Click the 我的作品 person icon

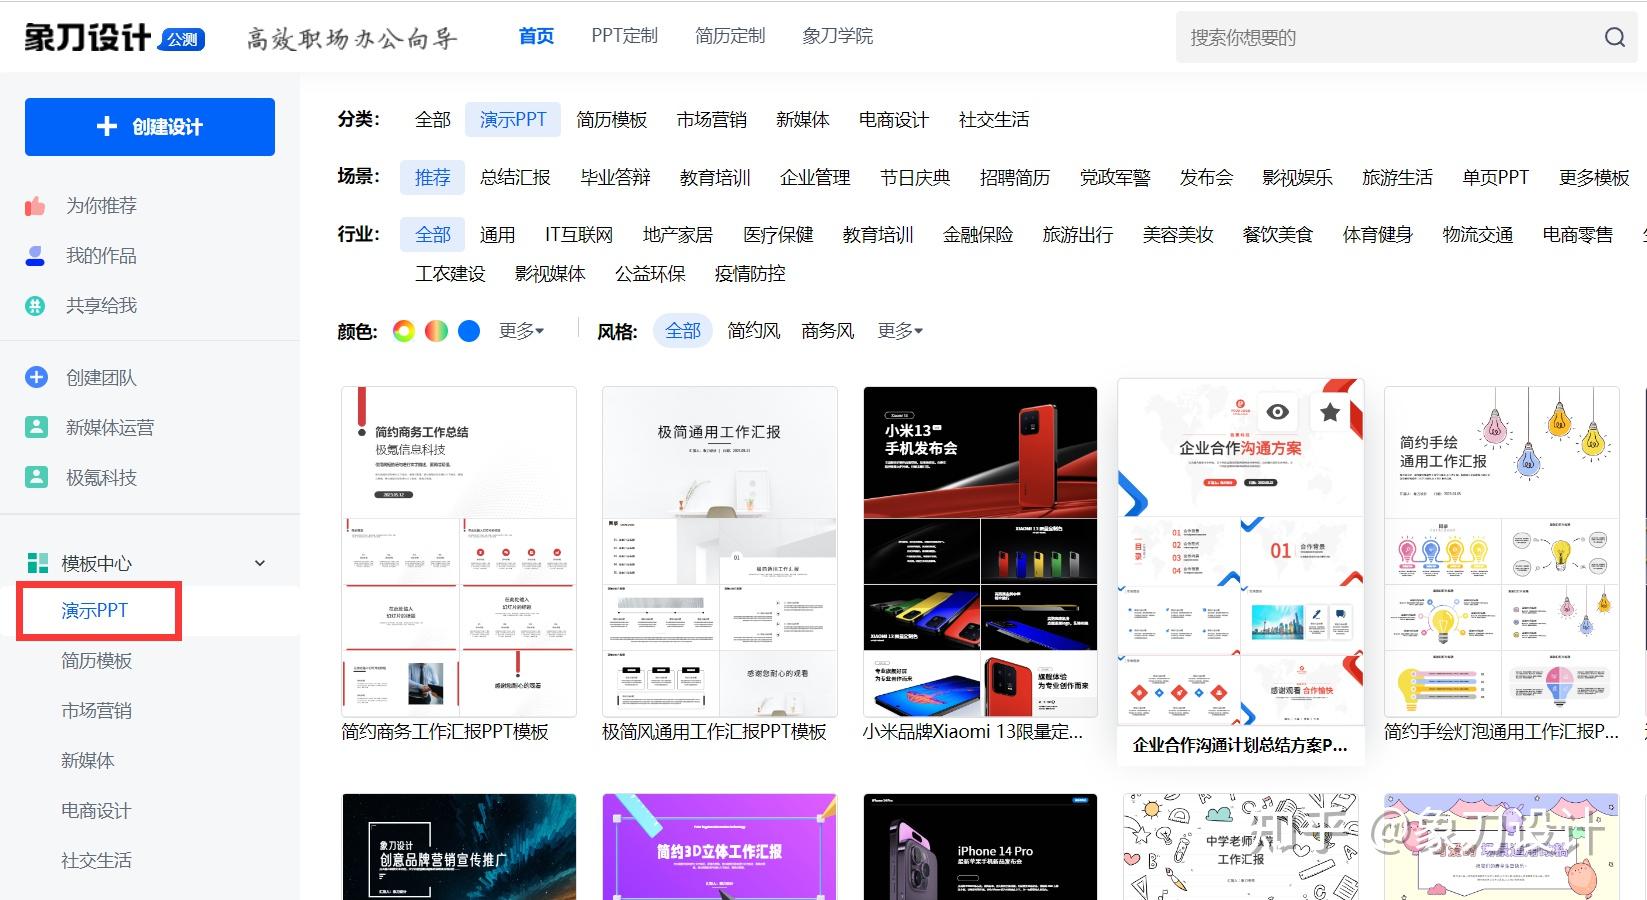(x=35, y=256)
